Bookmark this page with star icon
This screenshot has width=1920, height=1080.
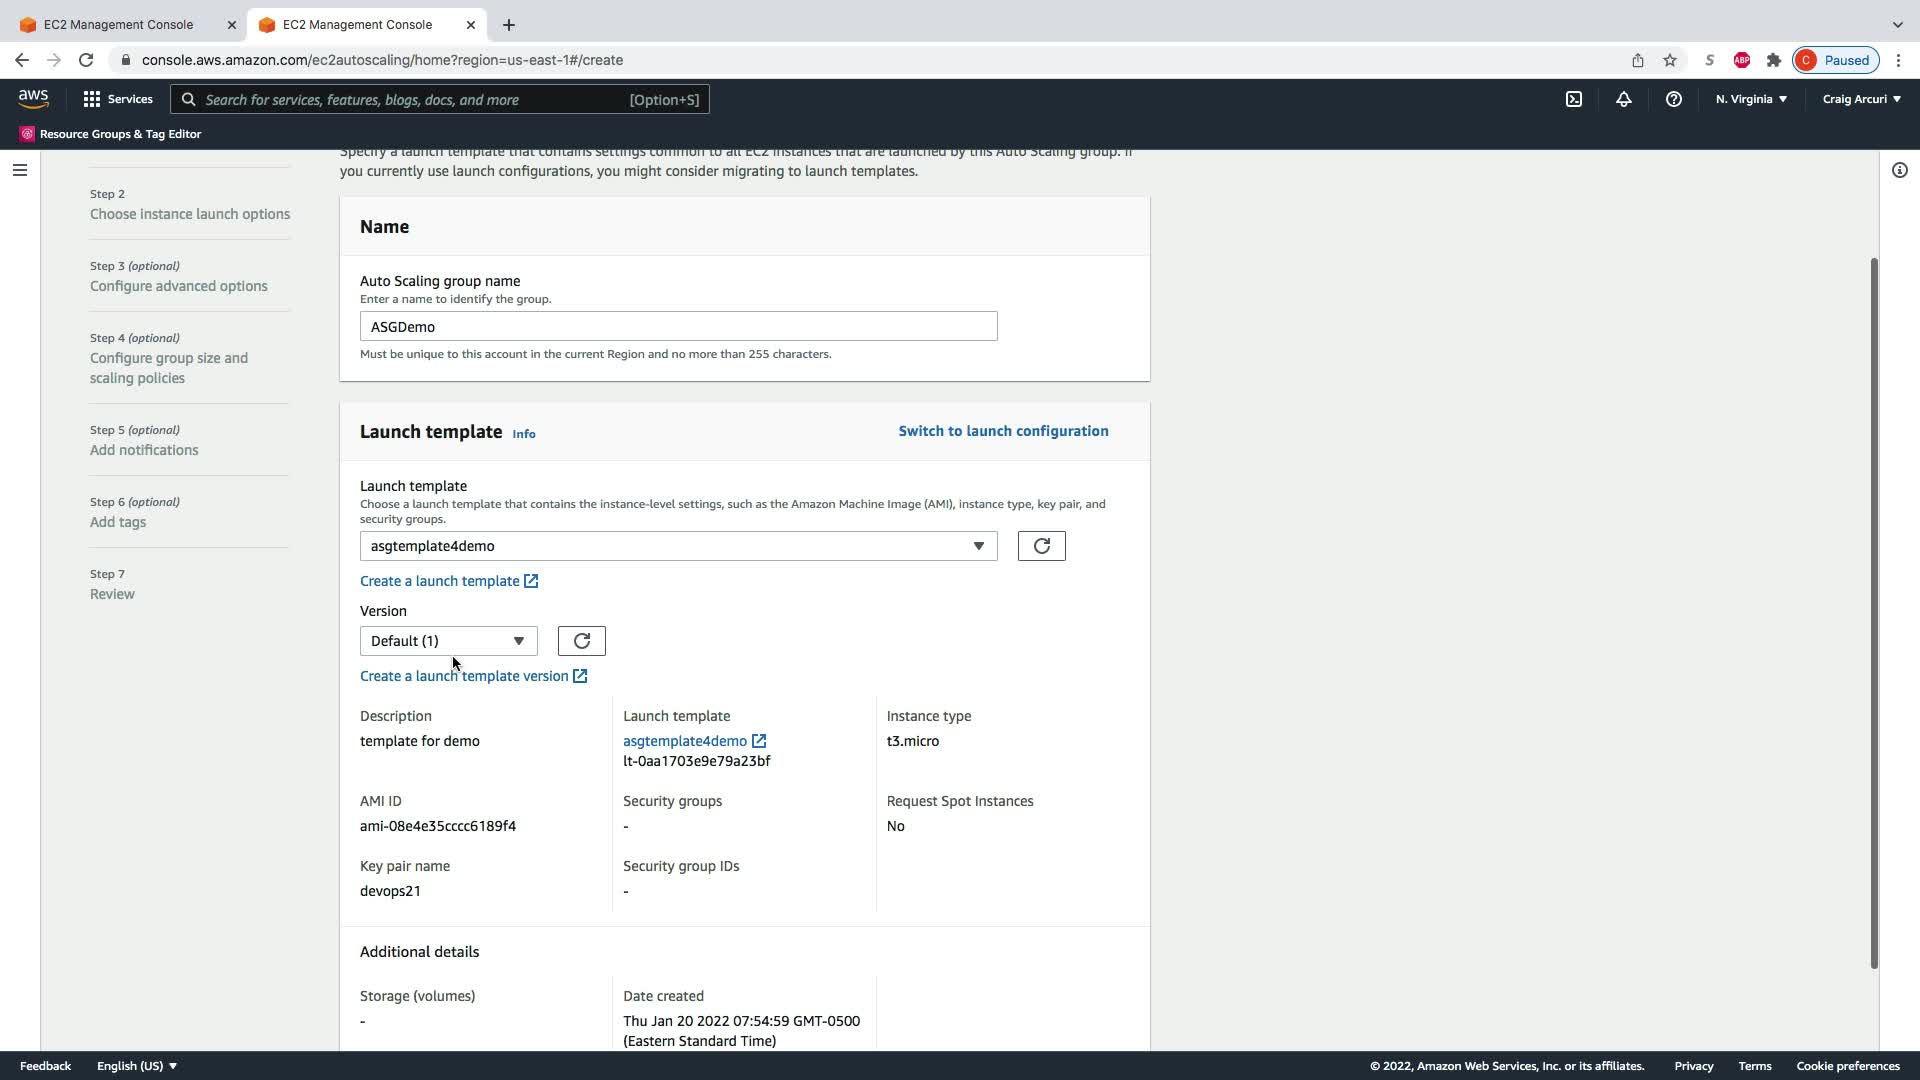(1669, 60)
